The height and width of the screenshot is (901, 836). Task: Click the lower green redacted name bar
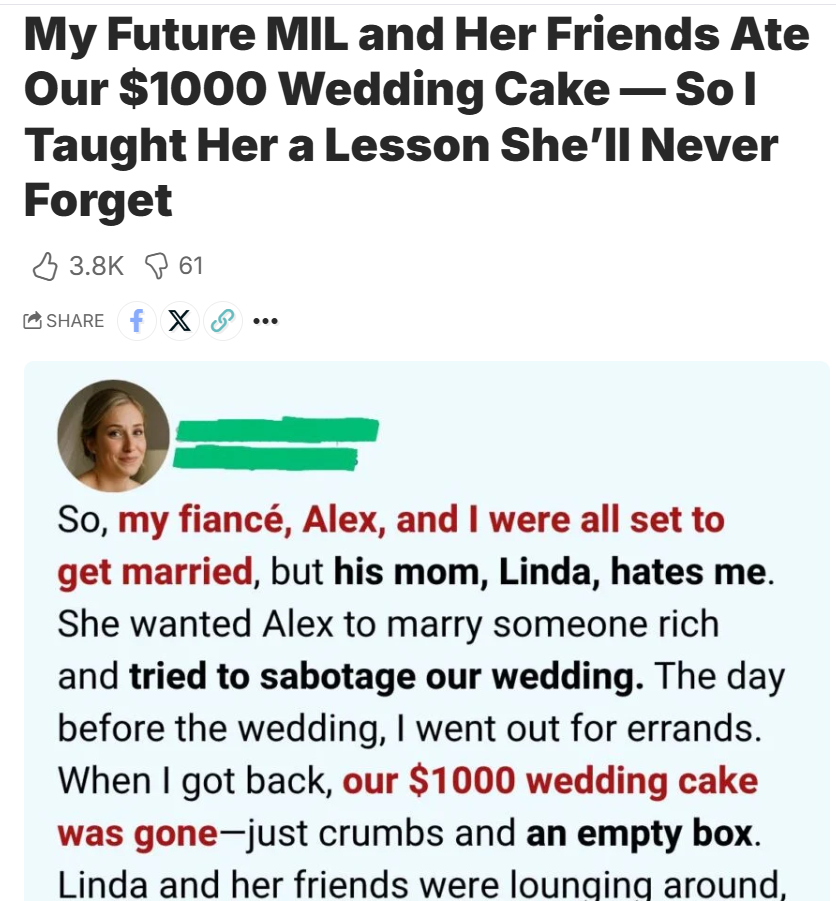coord(266,457)
